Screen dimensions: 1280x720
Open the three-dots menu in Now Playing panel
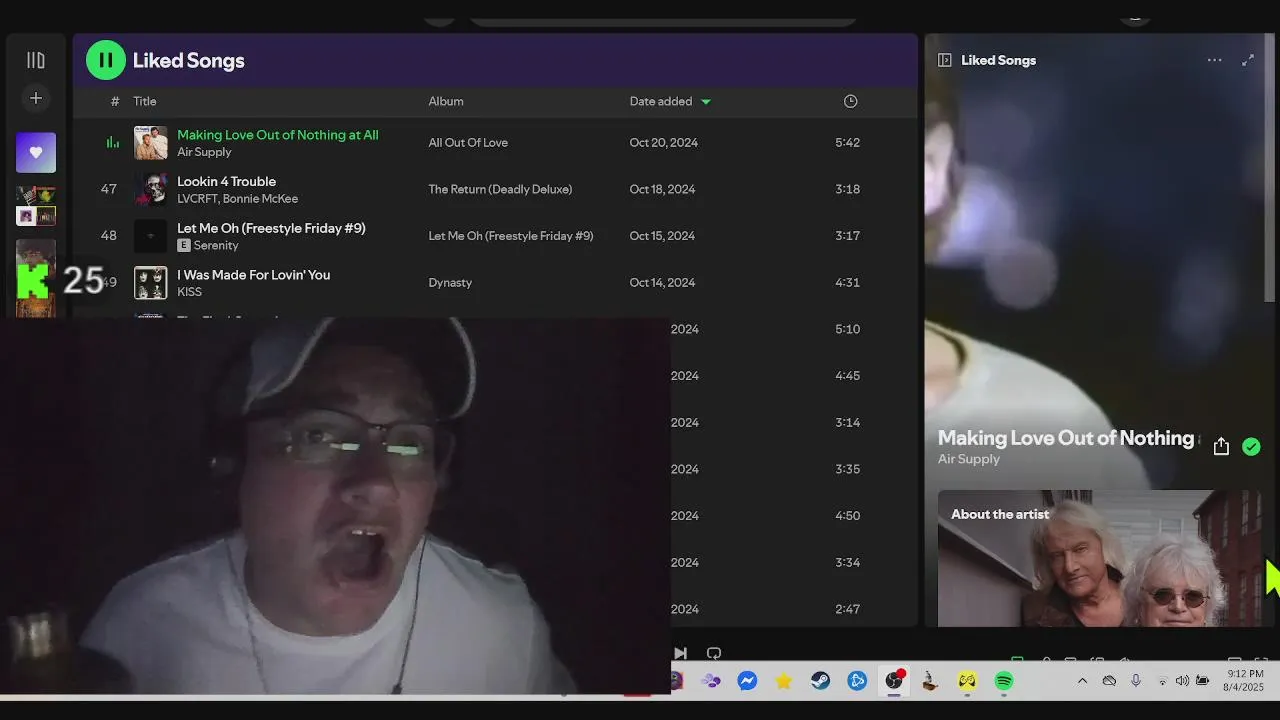[1214, 60]
